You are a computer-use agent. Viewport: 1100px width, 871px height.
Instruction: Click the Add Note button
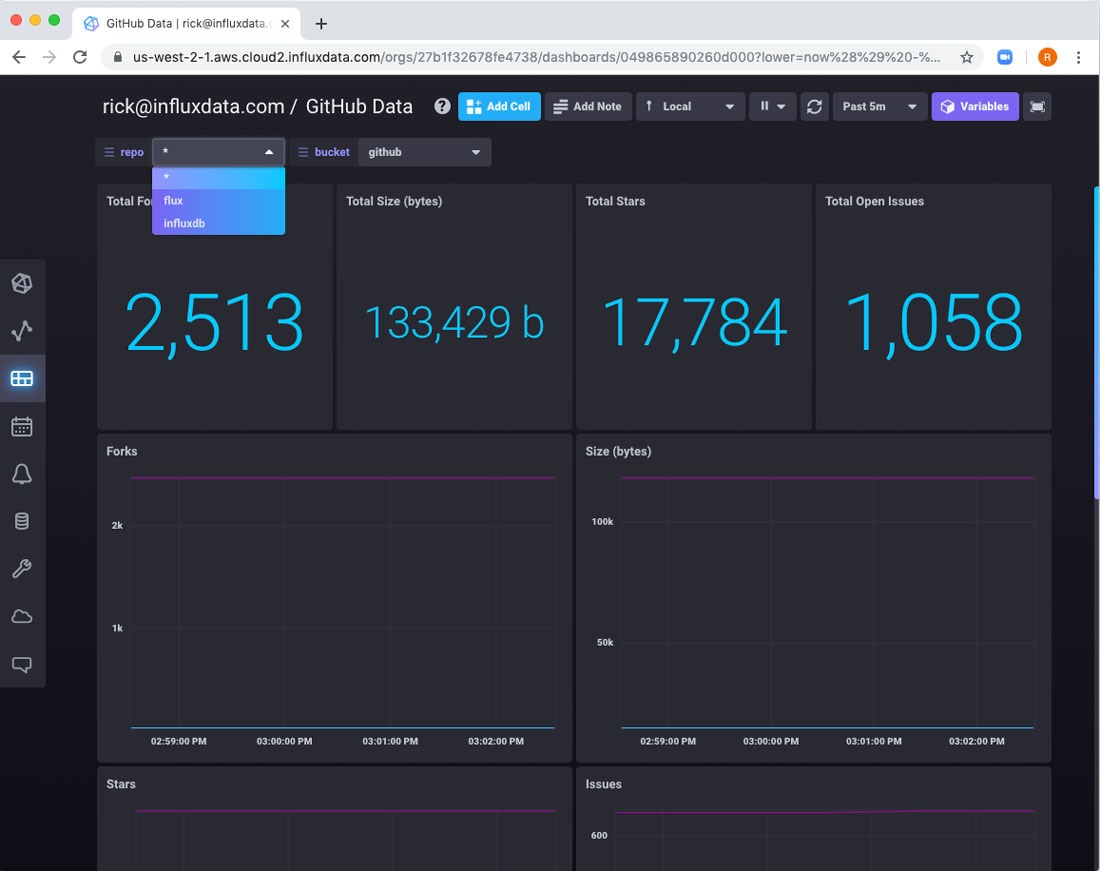pyautogui.click(x=588, y=106)
